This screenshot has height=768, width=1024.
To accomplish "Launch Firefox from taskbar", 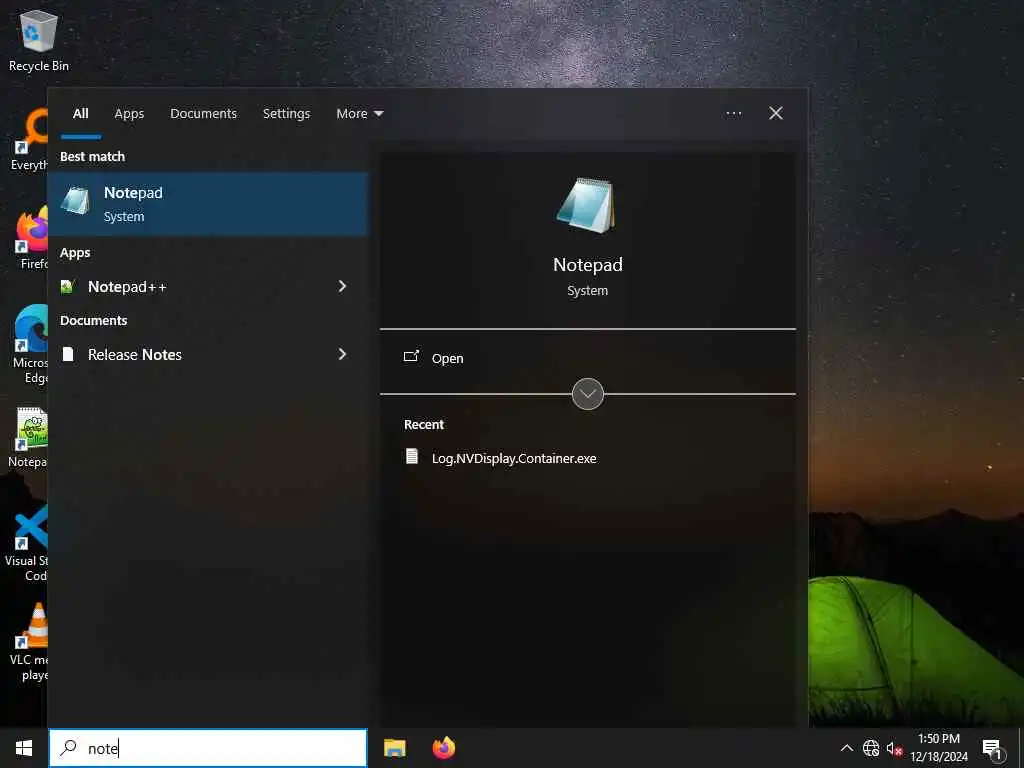I will [x=443, y=748].
